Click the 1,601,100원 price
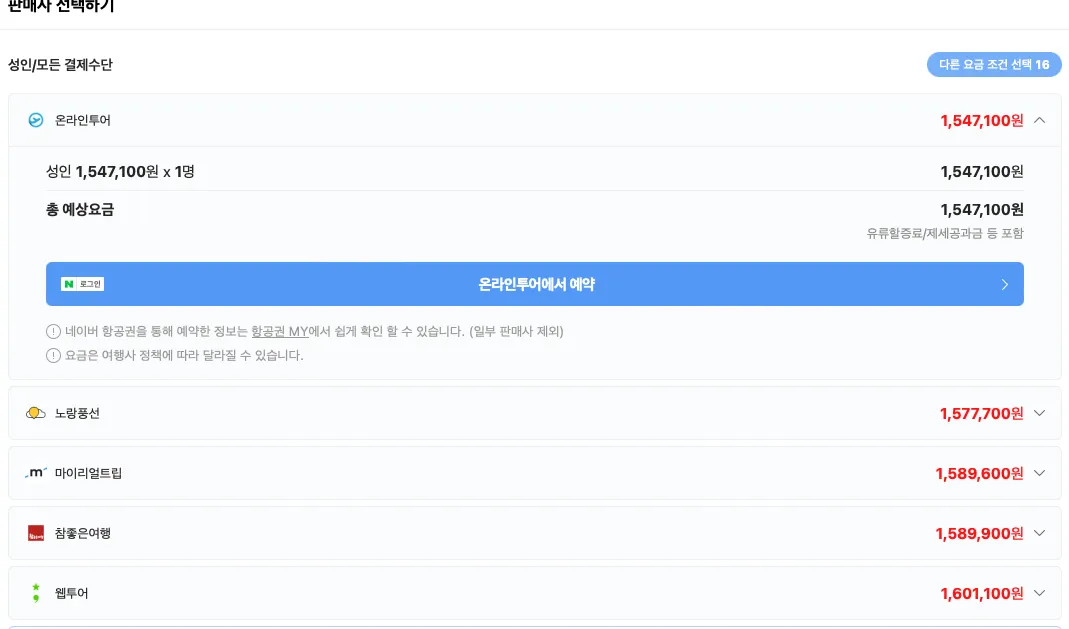The height and width of the screenshot is (629, 1069). [982, 594]
